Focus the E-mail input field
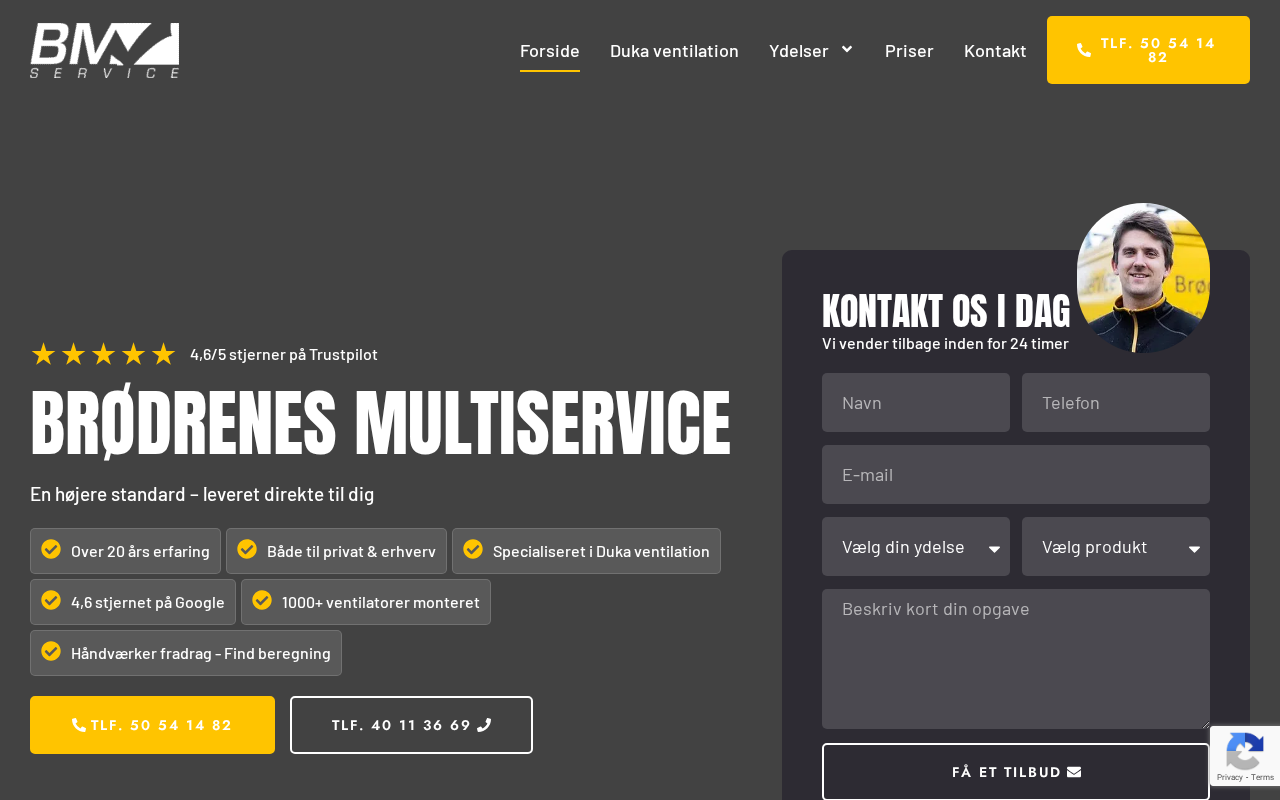Viewport: 1280px width, 800px height. click(1016, 475)
